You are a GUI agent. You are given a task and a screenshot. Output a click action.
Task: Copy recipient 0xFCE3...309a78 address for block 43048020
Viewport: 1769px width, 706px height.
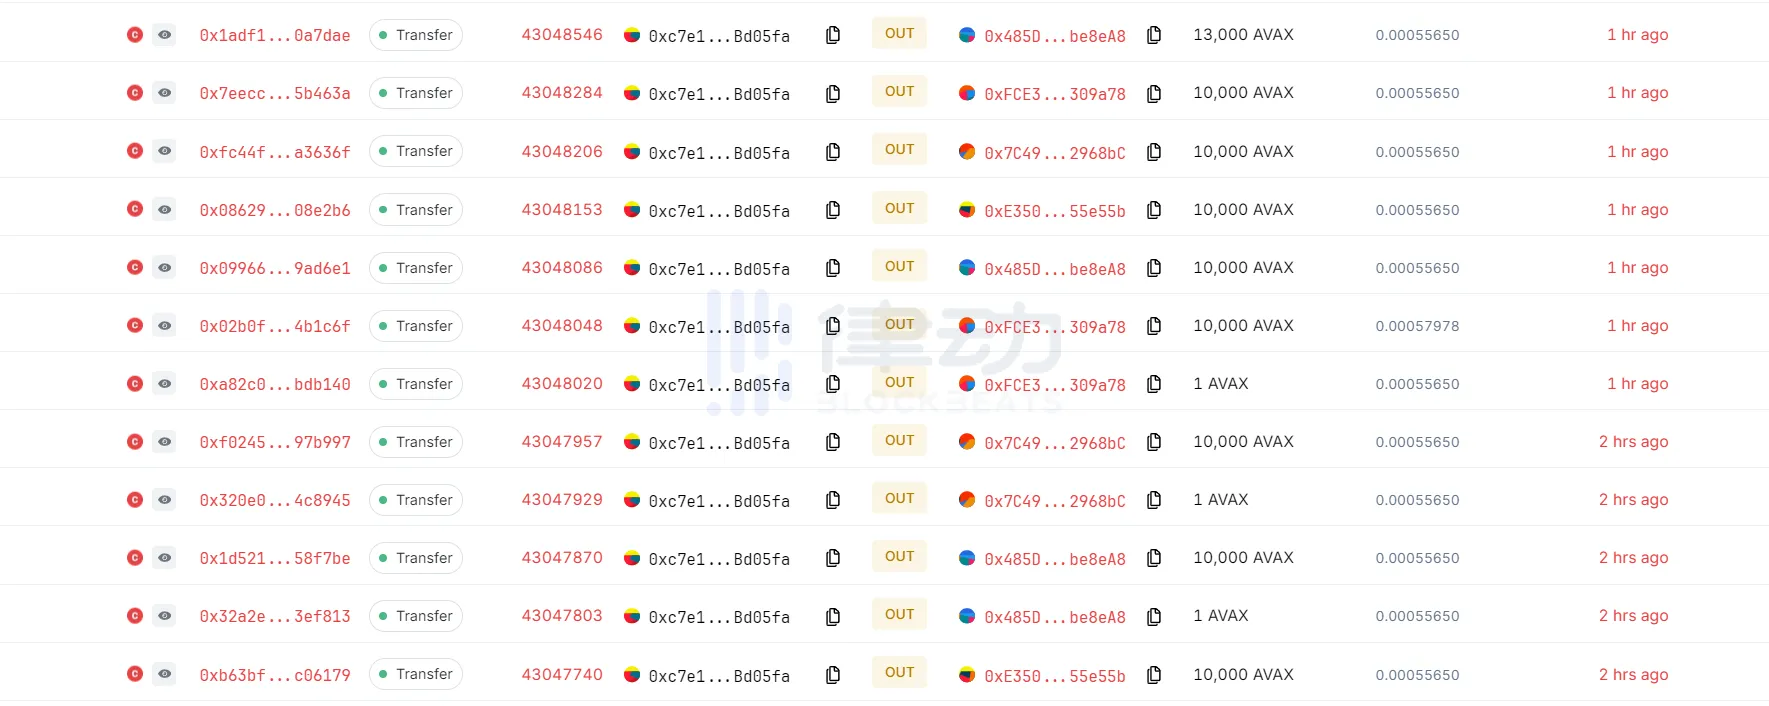click(1153, 384)
